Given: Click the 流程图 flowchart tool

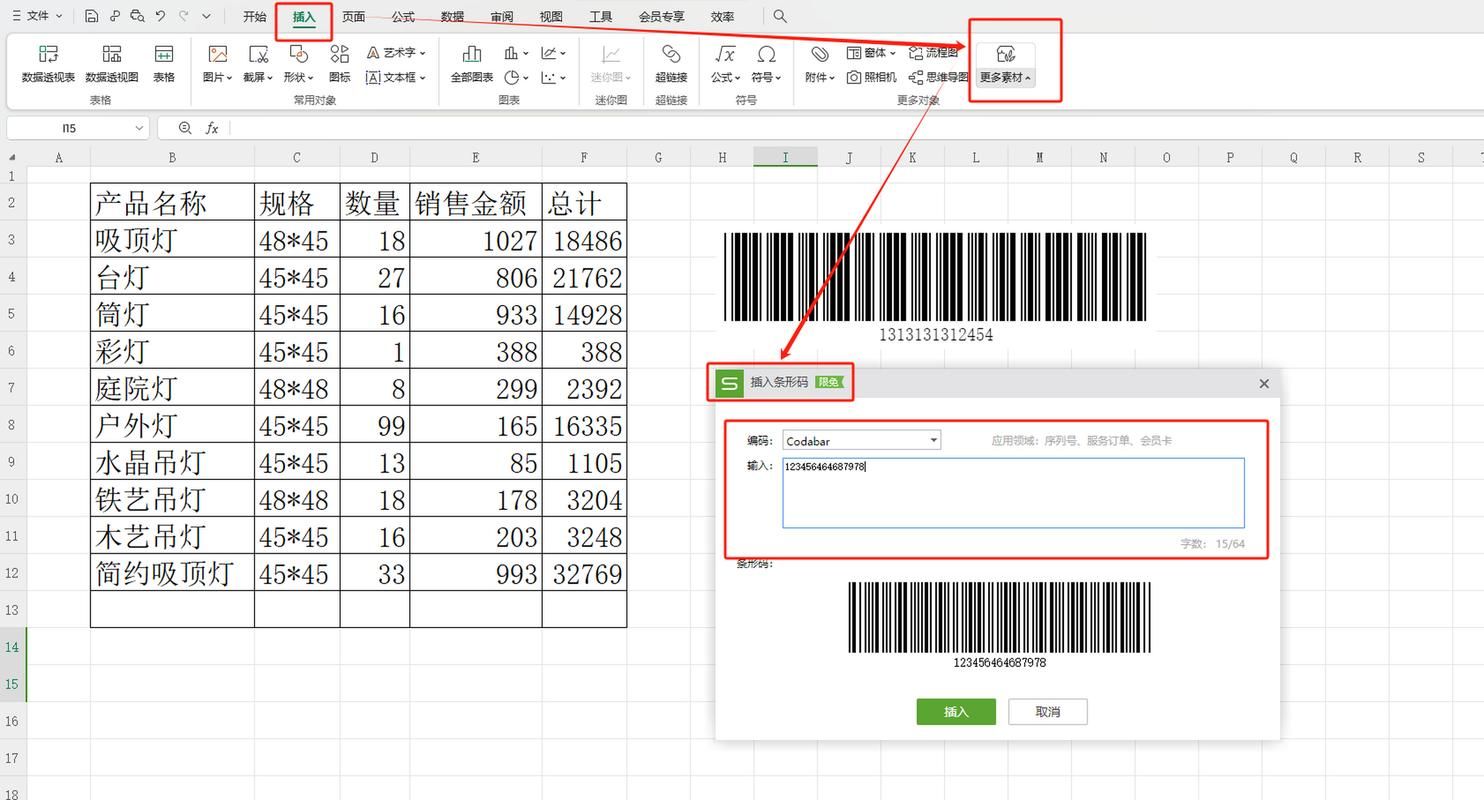Looking at the screenshot, I should click(x=933, y=52).
